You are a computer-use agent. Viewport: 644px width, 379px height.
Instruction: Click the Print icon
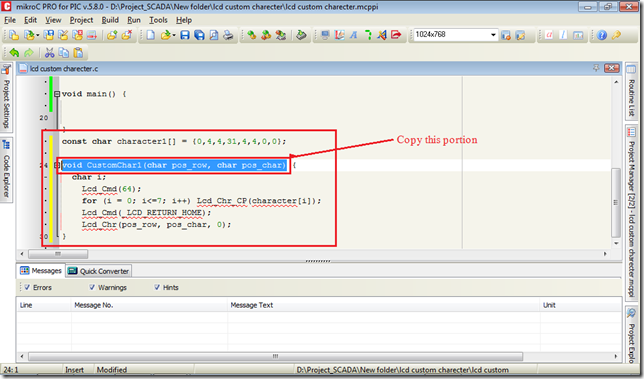click(228, 35)
